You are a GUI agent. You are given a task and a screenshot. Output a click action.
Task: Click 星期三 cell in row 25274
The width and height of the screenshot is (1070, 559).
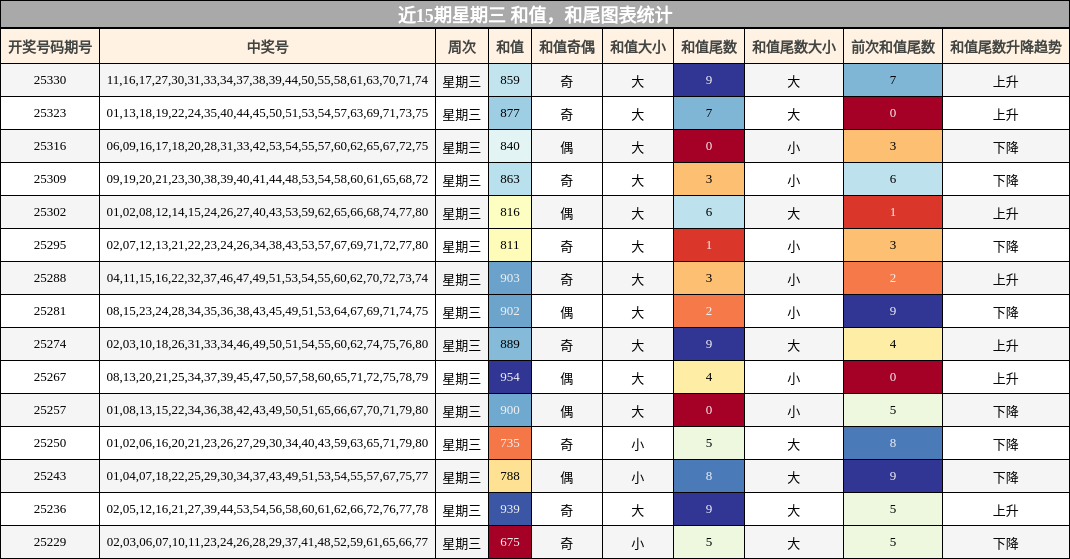[x=462, y=344]
